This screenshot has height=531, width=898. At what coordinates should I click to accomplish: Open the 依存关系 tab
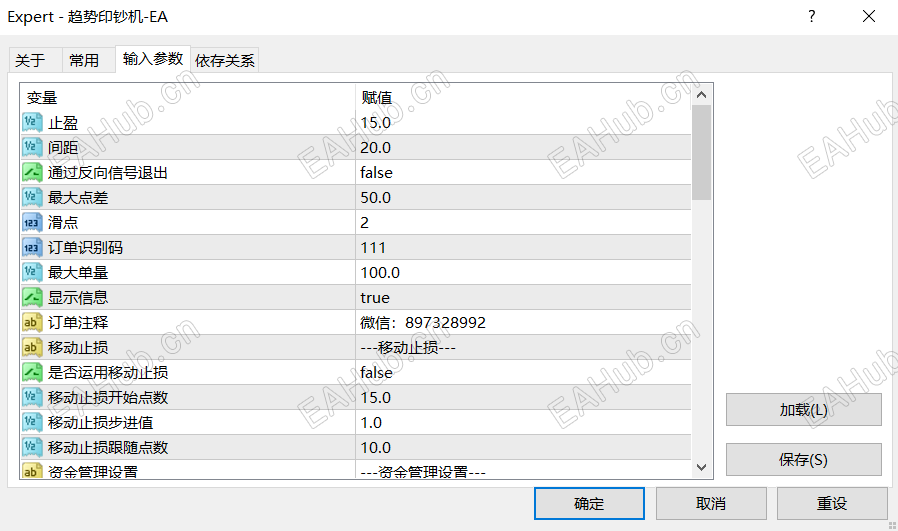click(x=224, y=60)
